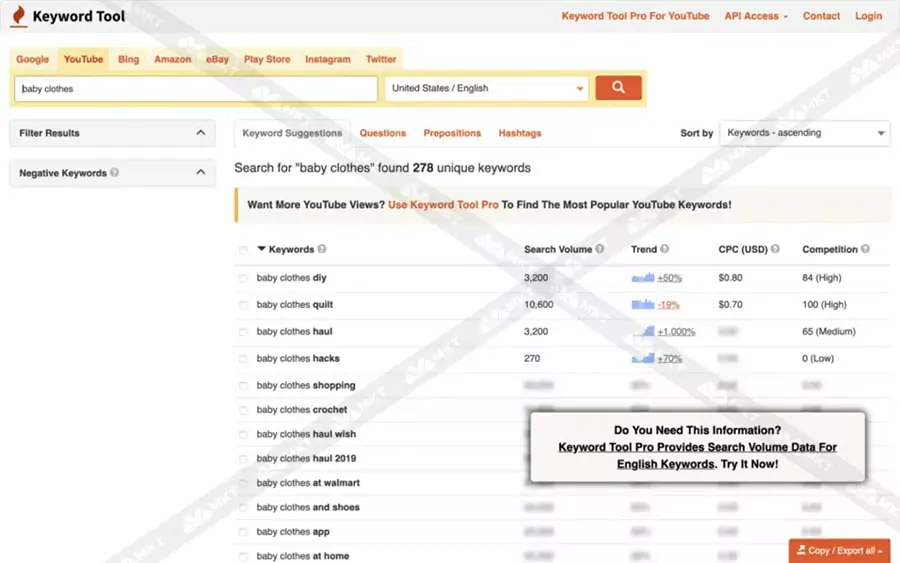Viewport: 900px width, 563px height.
Task: Check the baby clothes crochet row
Action: click(243, 410)
